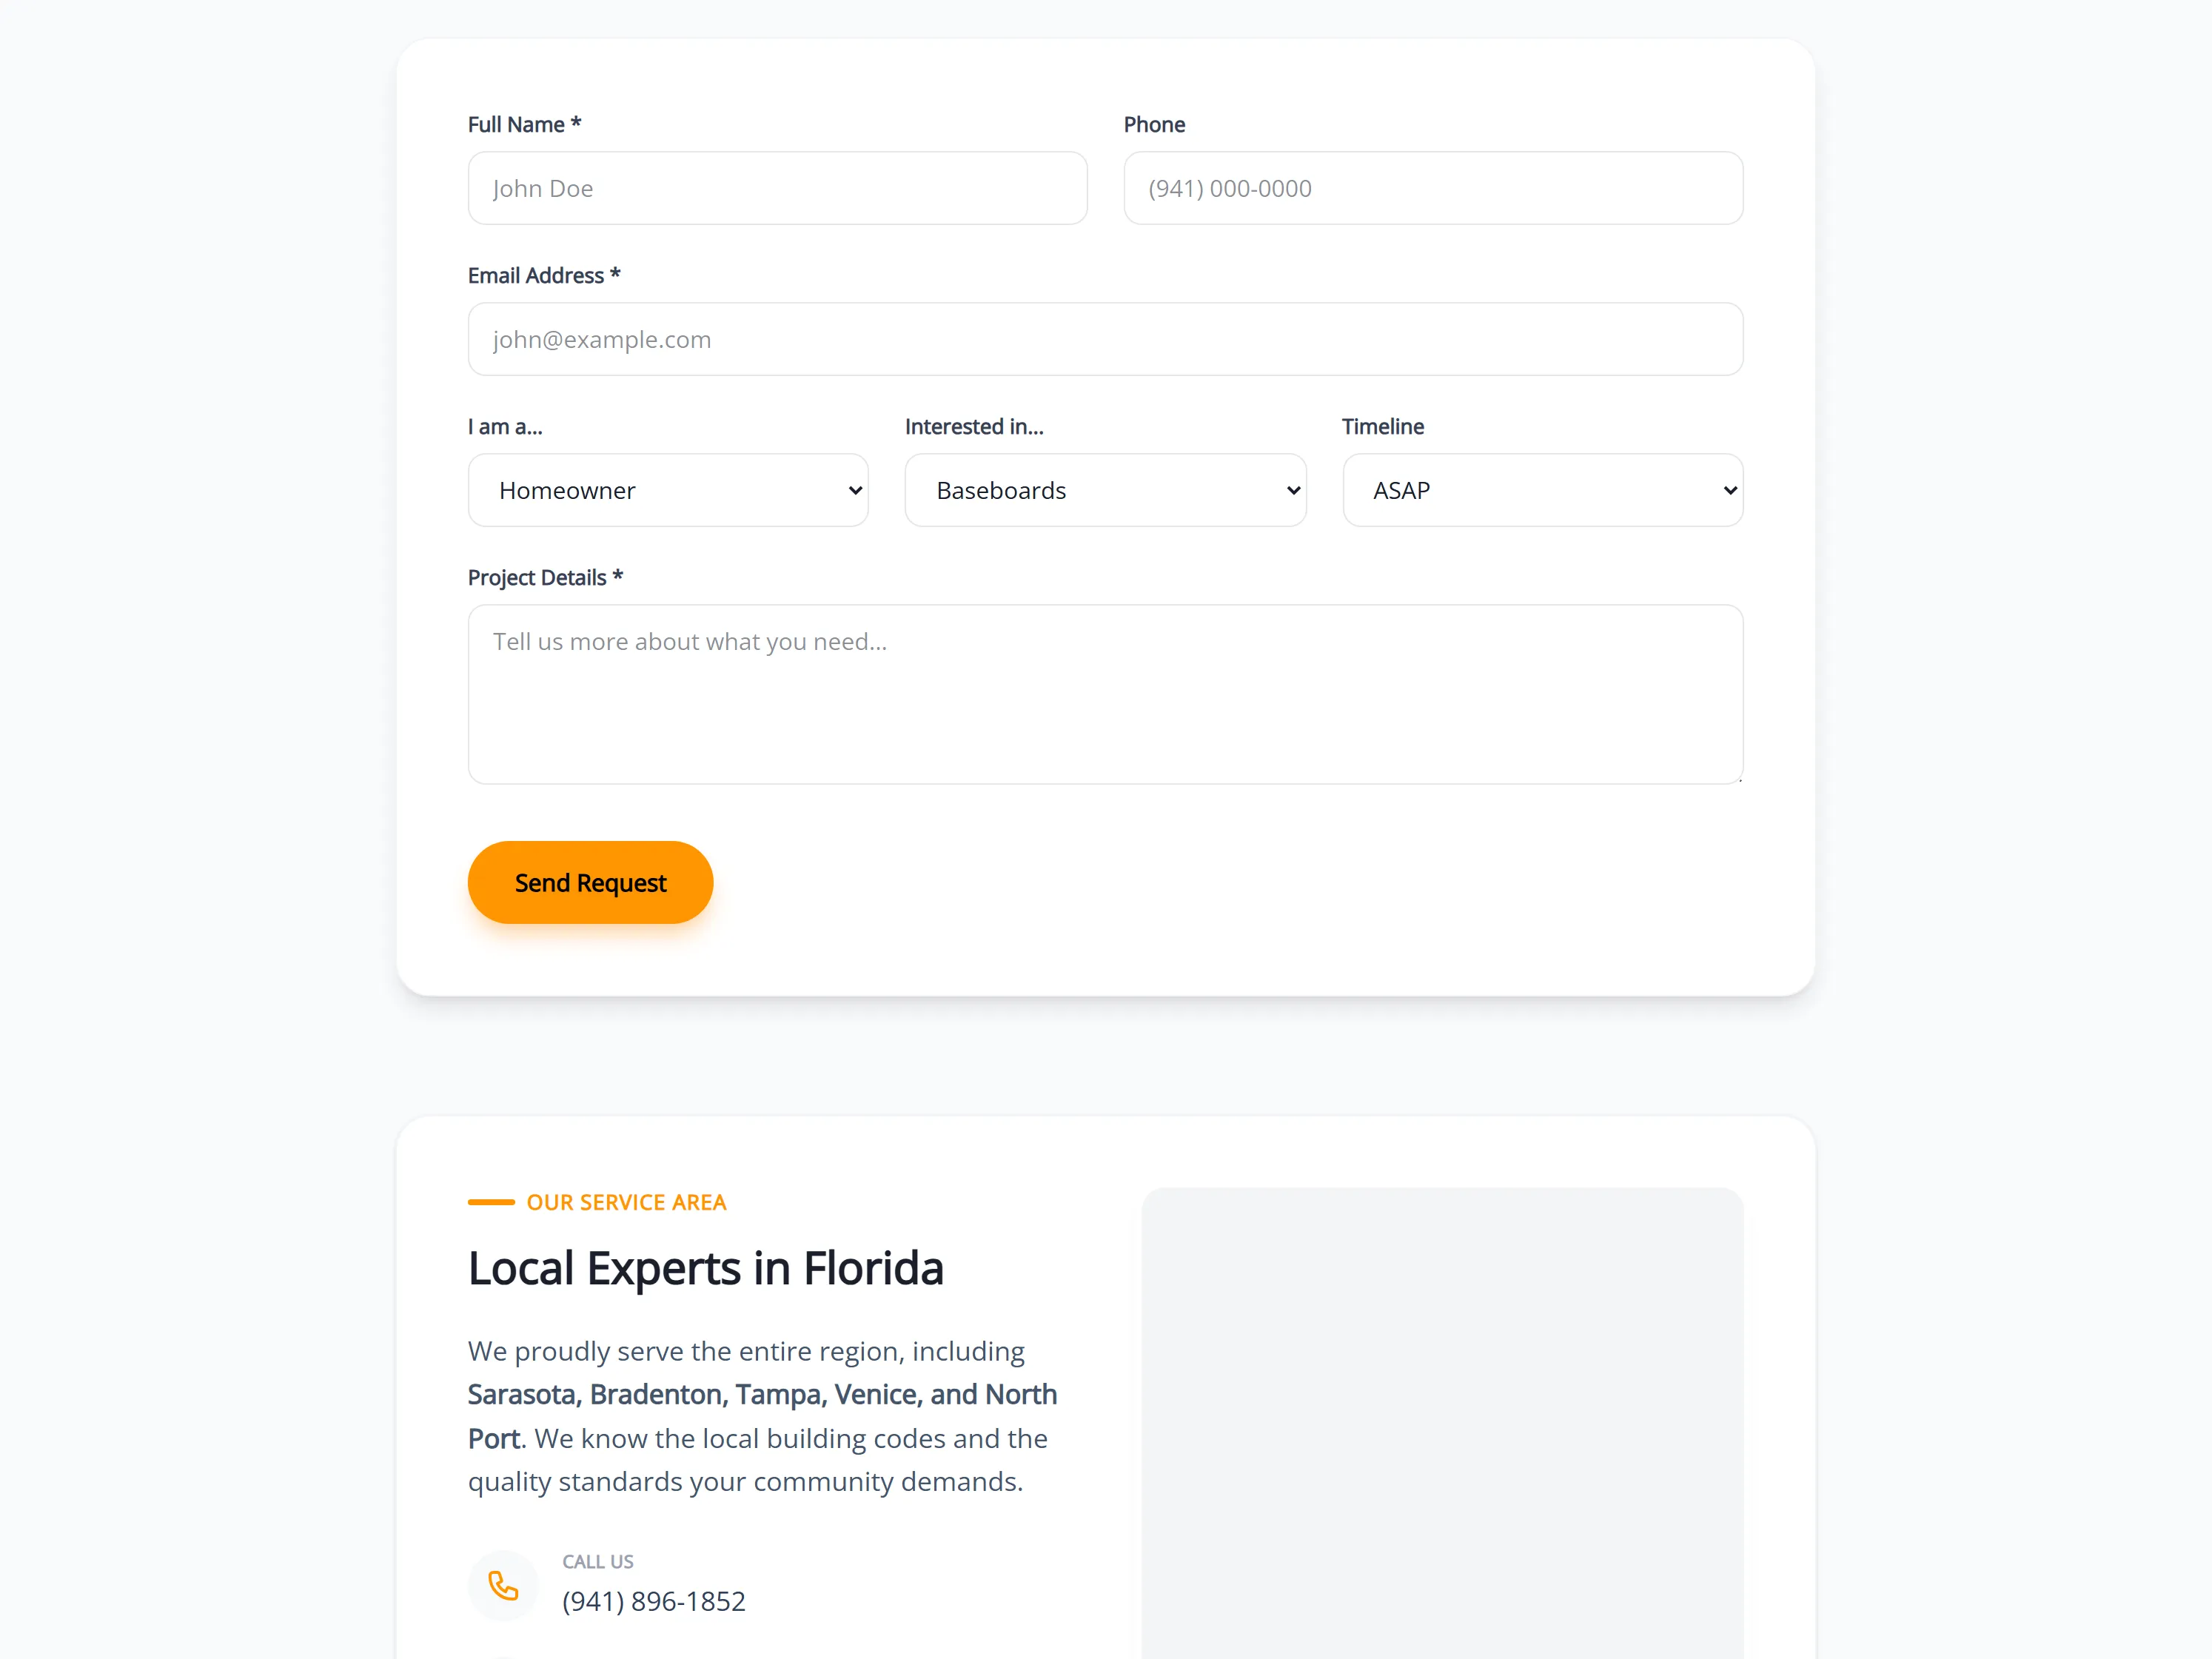This screenshot has height=1659, width=2212.
Task: Click the Full Name input field
Action: [777, 188]
